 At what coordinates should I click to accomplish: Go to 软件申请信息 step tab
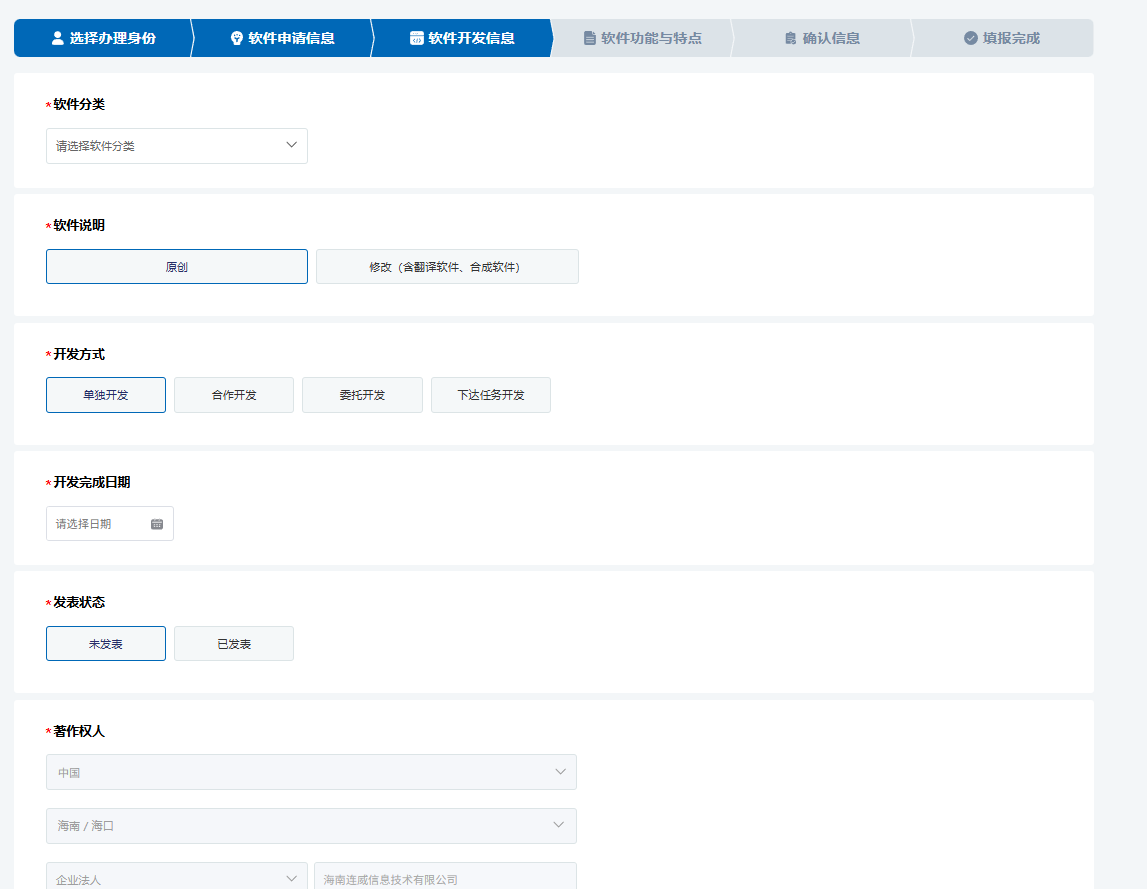click(290, 38)
